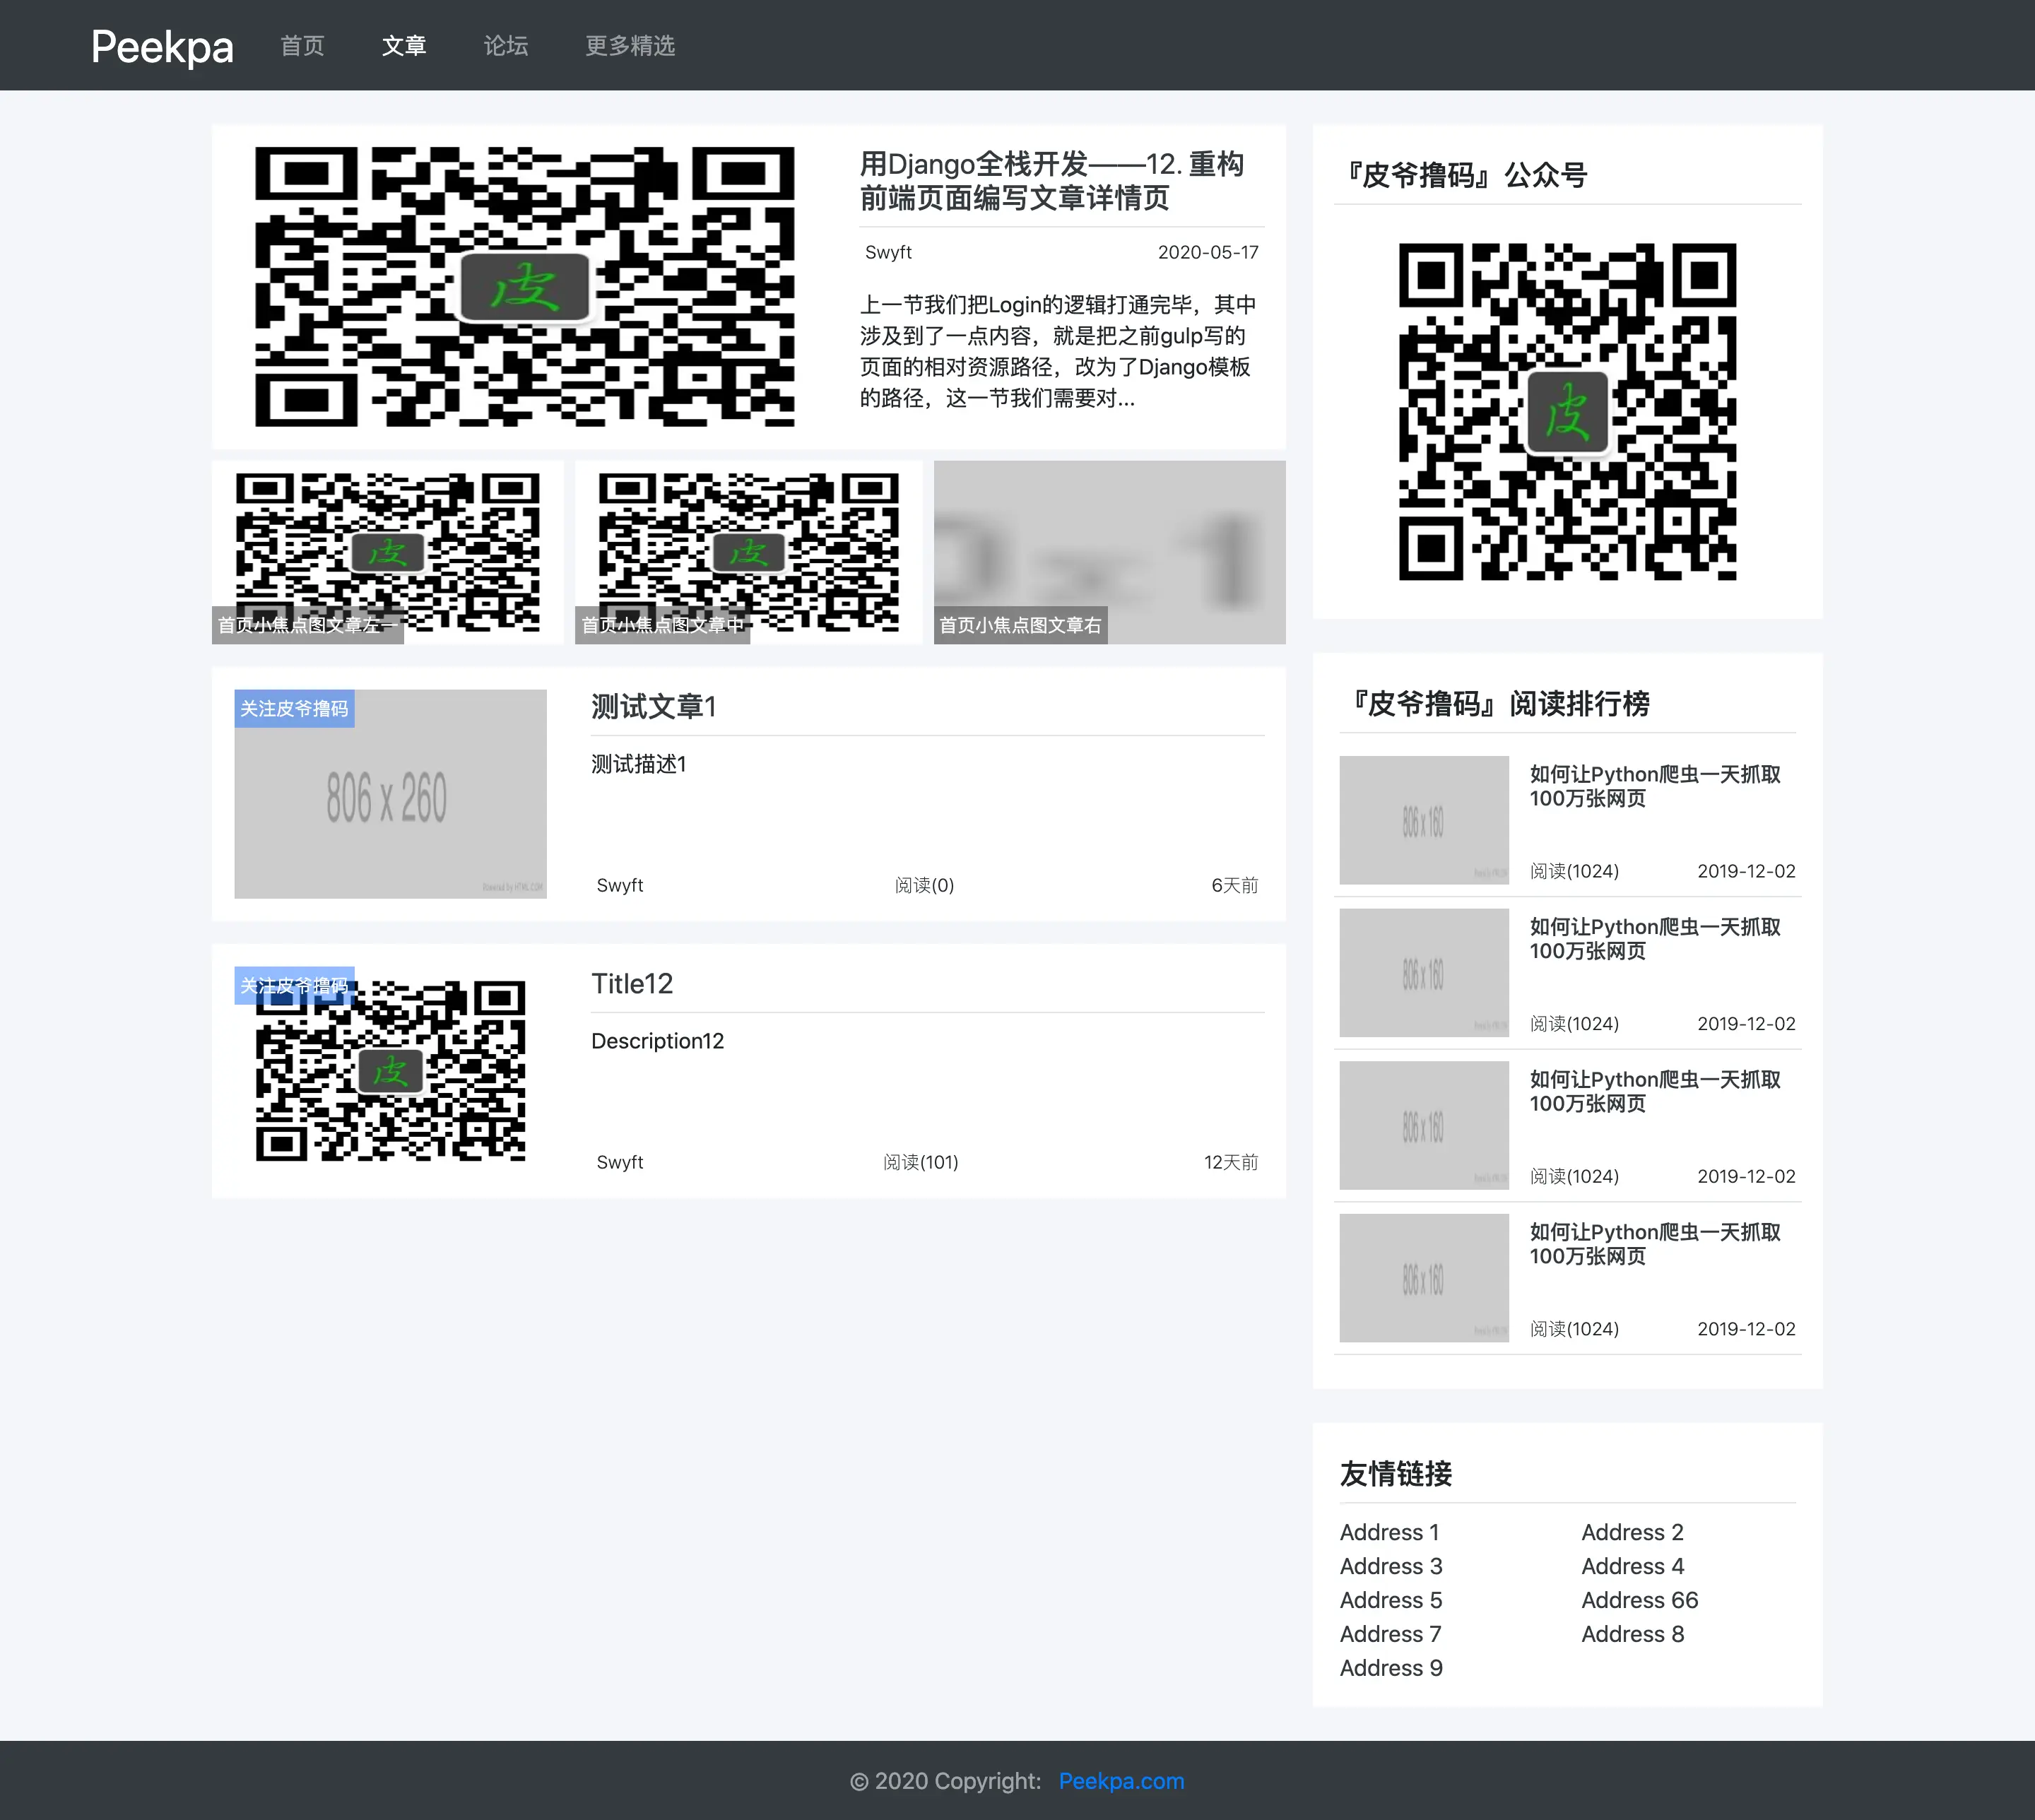
Task: Open the featured Django article QR image
Action: tap(524, 287)
